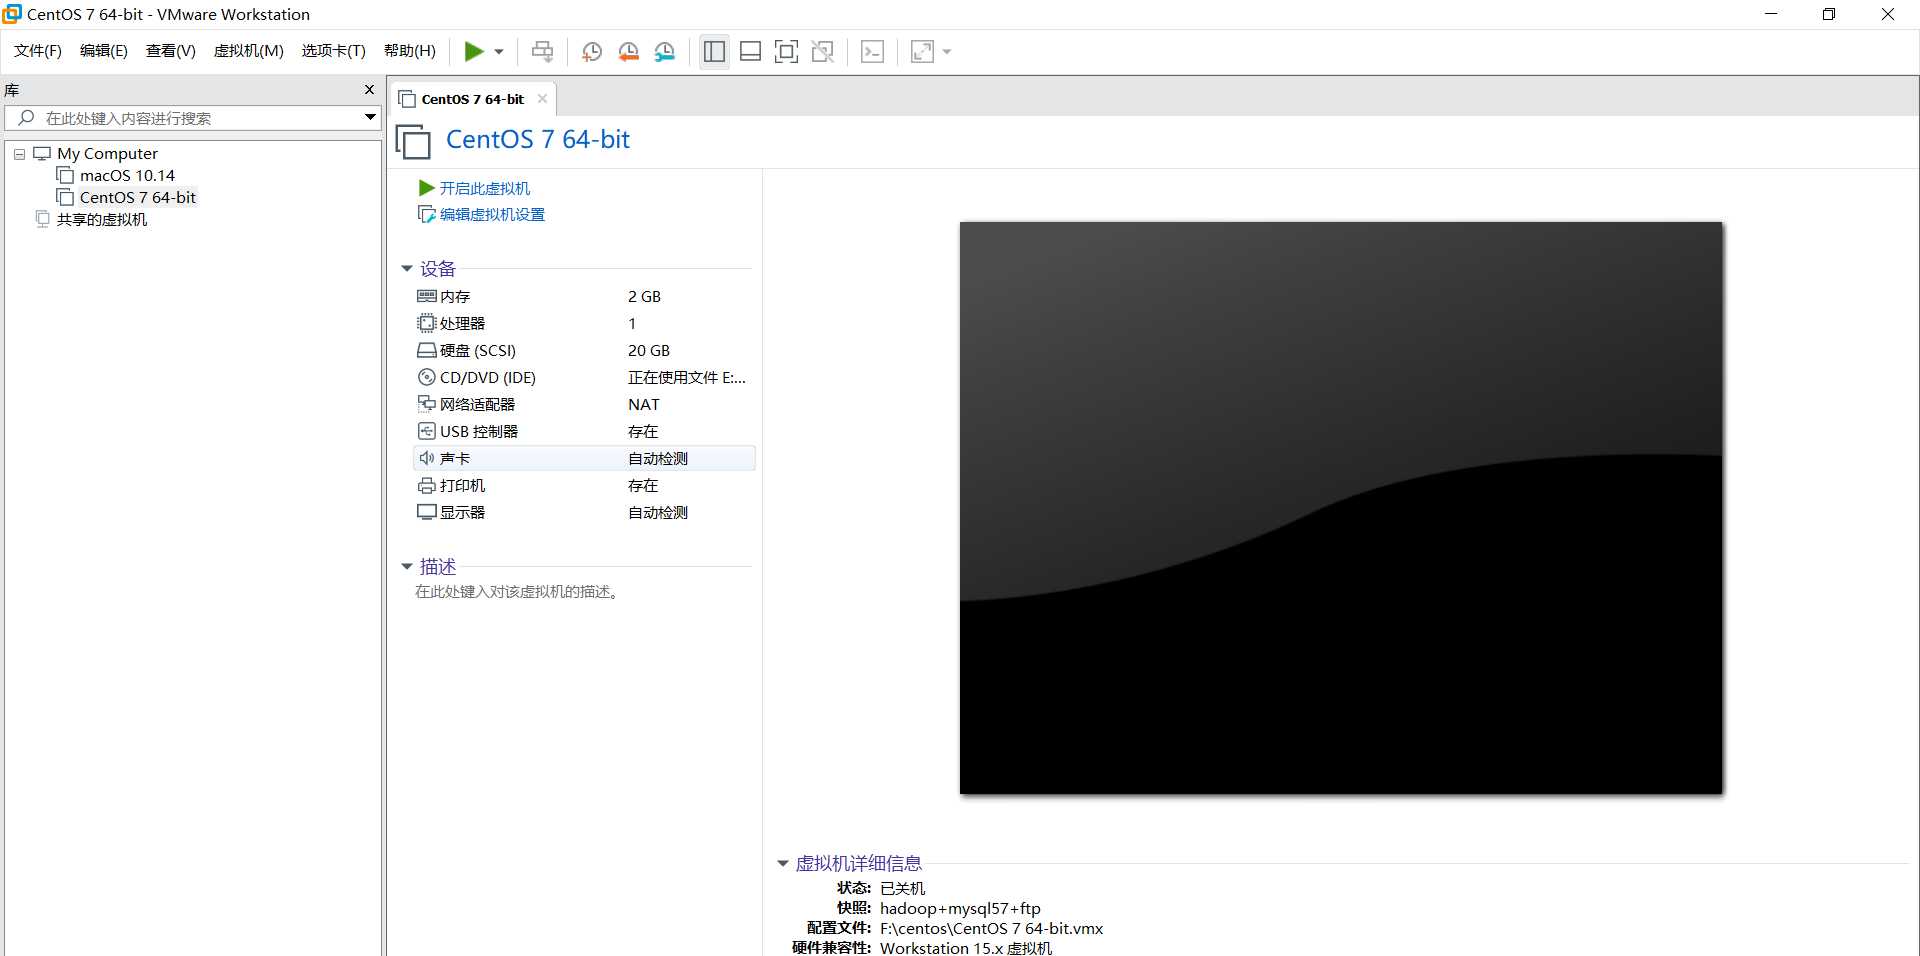The height and width of the screenshot is (956, 1920).
Task: Open the 虚拟机(M) menu
Action: (248, 51)
